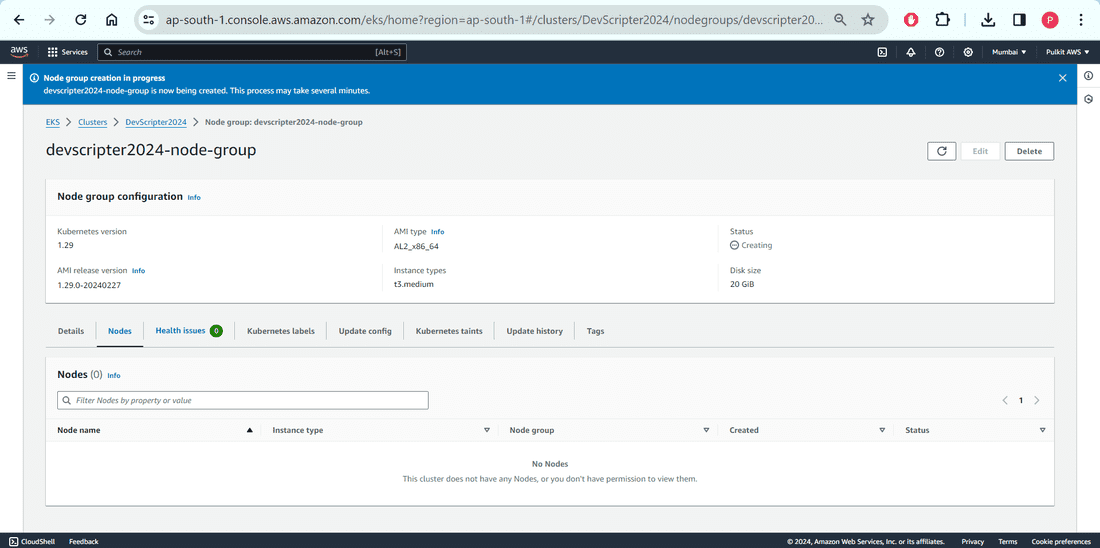
Task: Open DevScripter2024 cluster breadcrumb link
Action: click(156, 122)
